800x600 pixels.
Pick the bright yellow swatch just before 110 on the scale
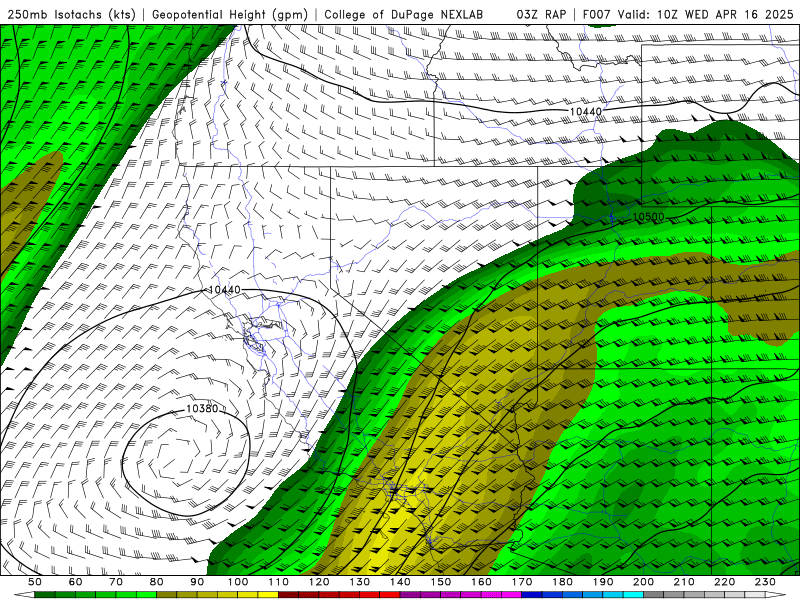tap(268, 595)
